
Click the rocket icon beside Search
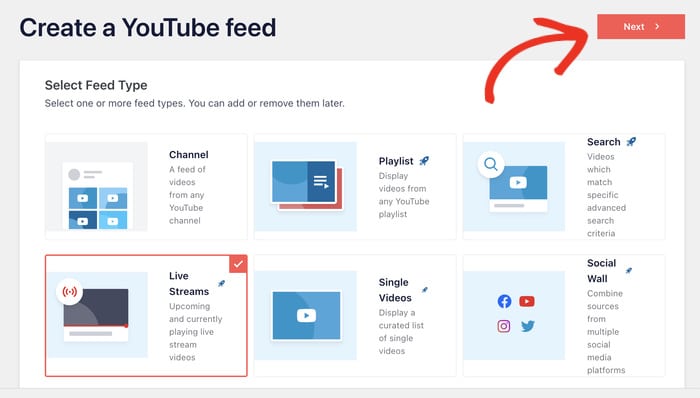pyautogui.click(x=631, y=141)
